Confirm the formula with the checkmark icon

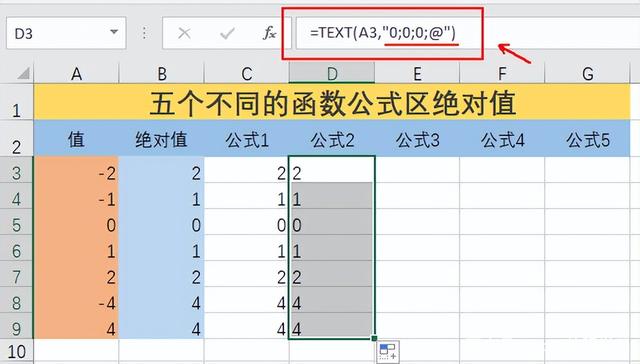tap(227, 33)
